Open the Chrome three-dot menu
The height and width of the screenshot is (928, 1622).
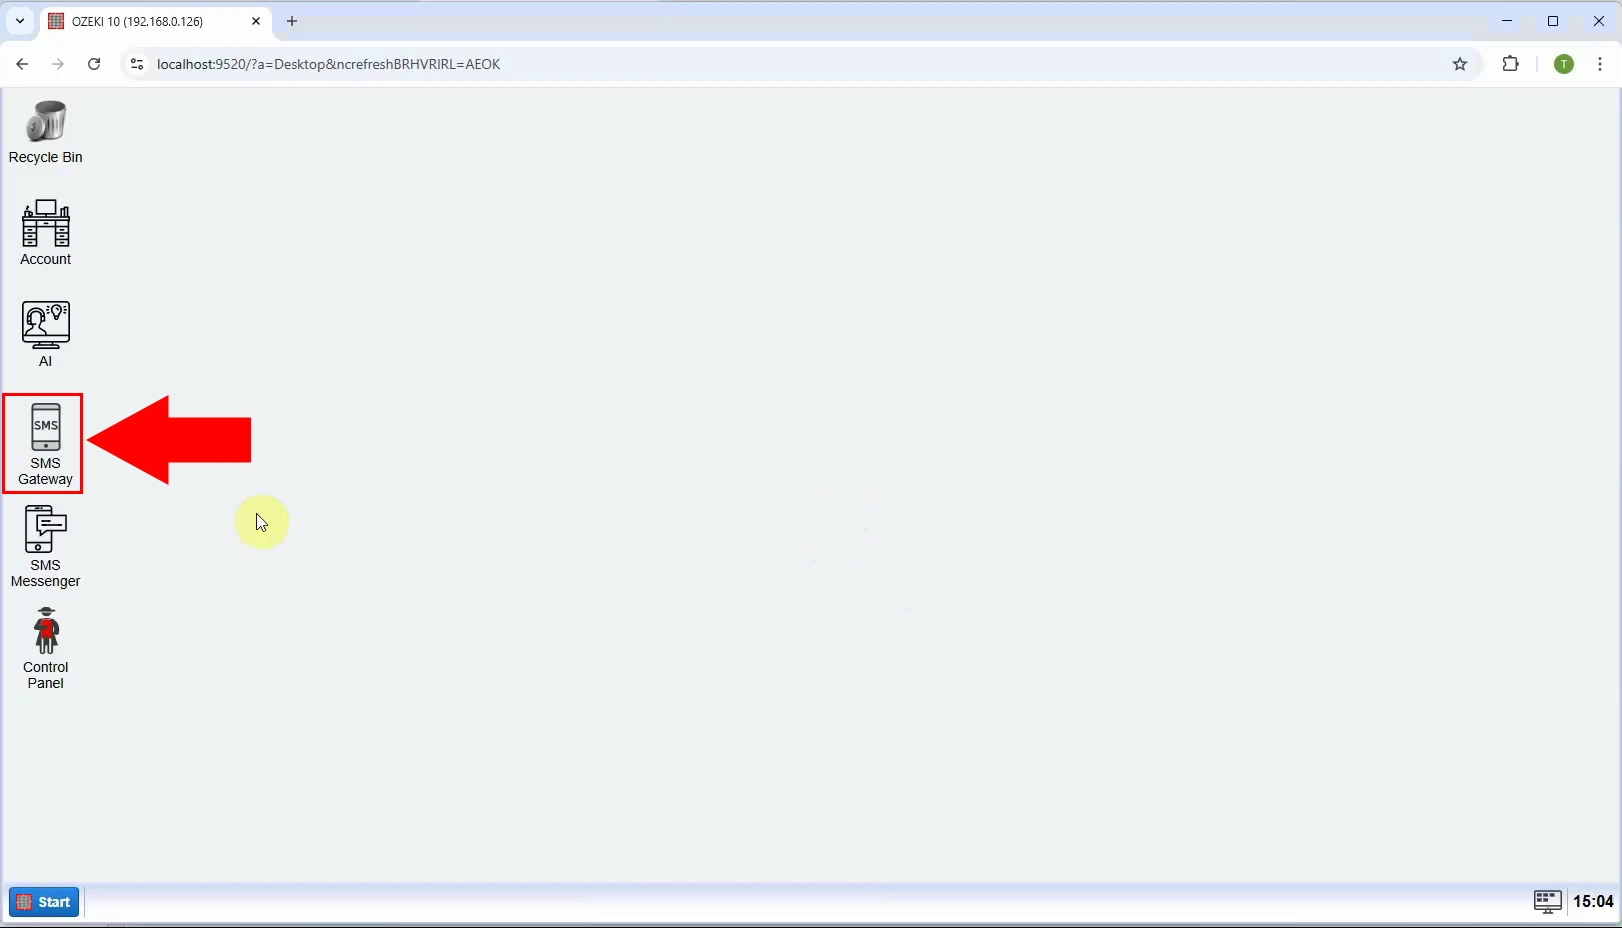pyautogui.click(x=1600, y=64)
